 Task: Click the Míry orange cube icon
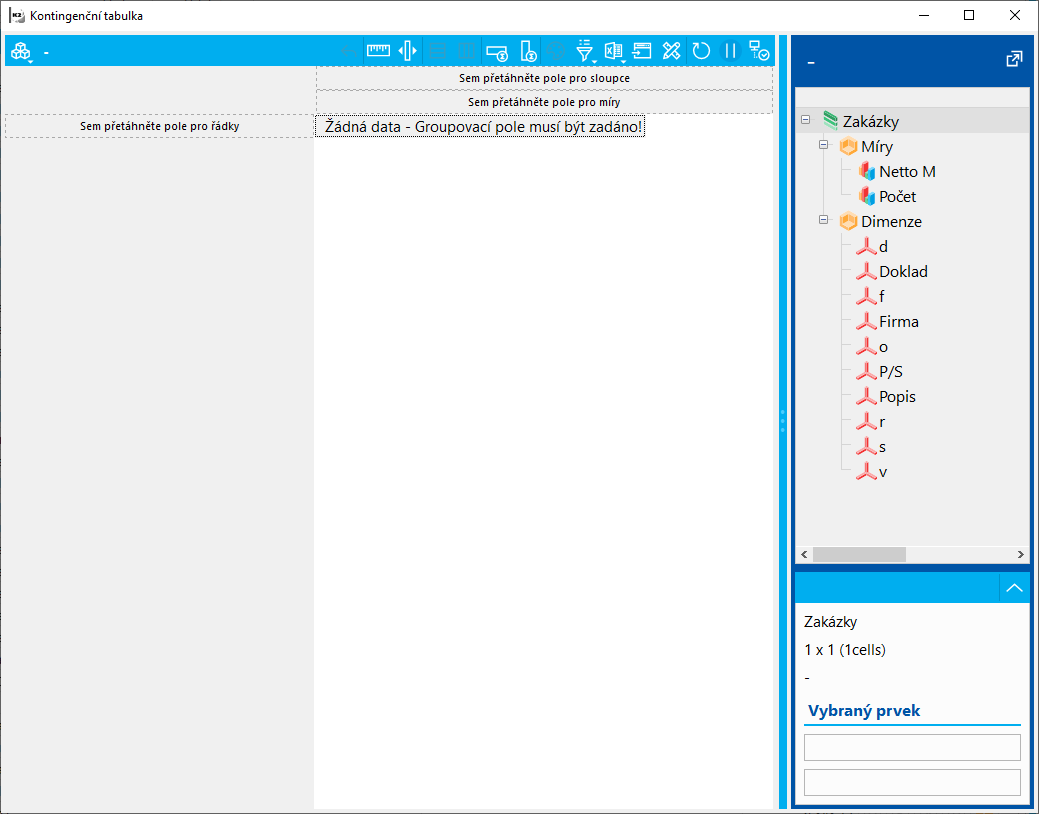click(x=848, y=146)
